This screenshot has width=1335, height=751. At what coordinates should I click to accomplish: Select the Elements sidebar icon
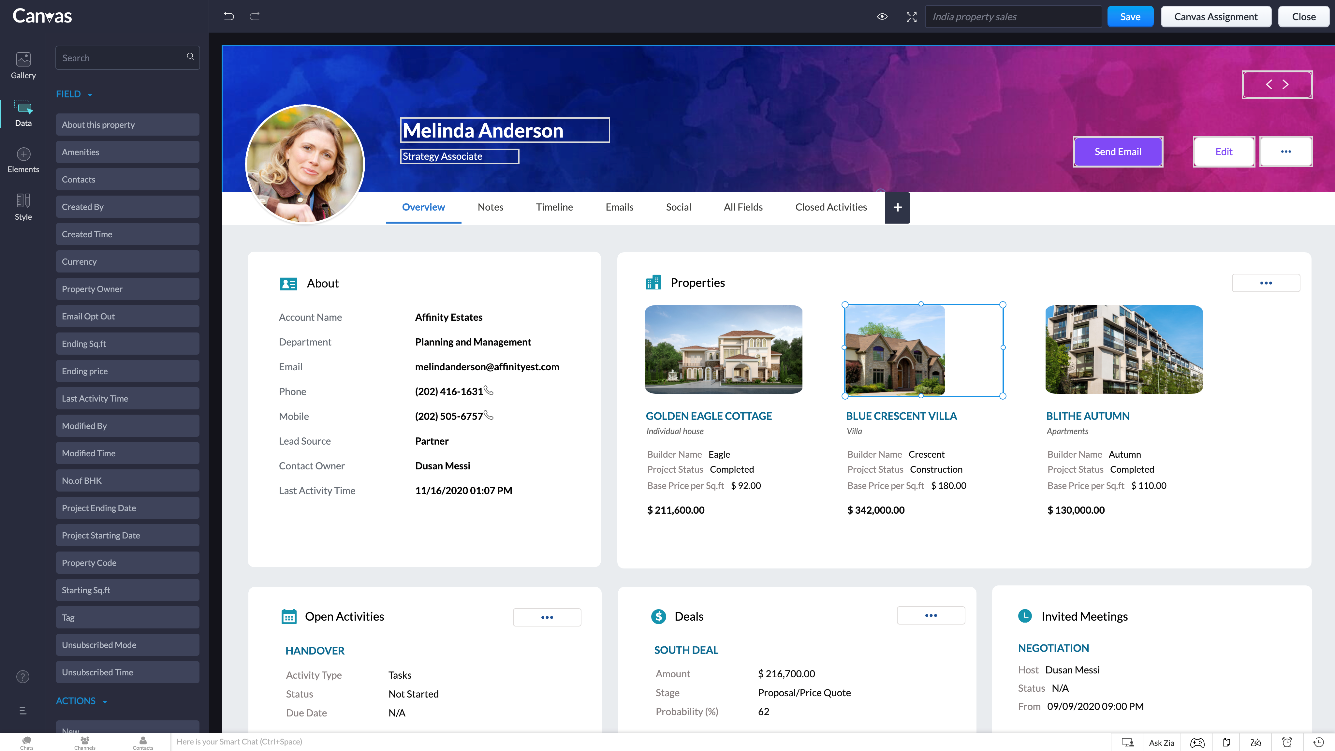click(23, 159)
